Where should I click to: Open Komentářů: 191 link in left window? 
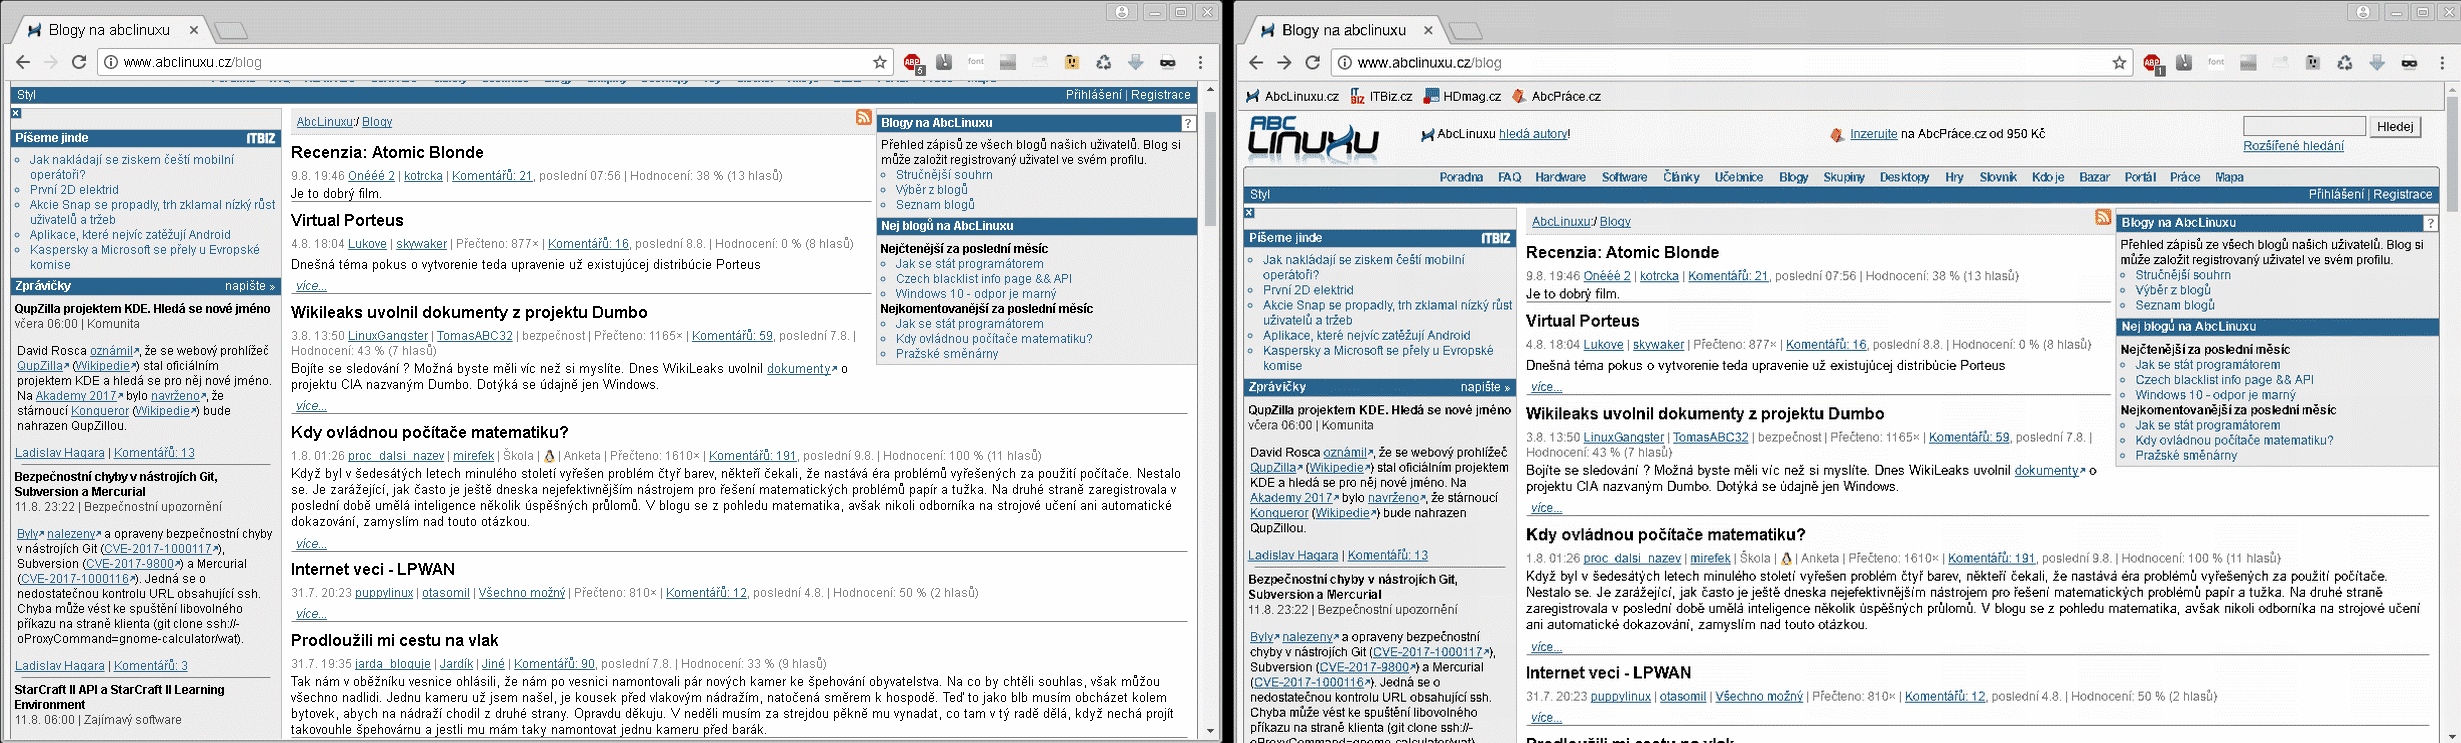click(753, 456)
